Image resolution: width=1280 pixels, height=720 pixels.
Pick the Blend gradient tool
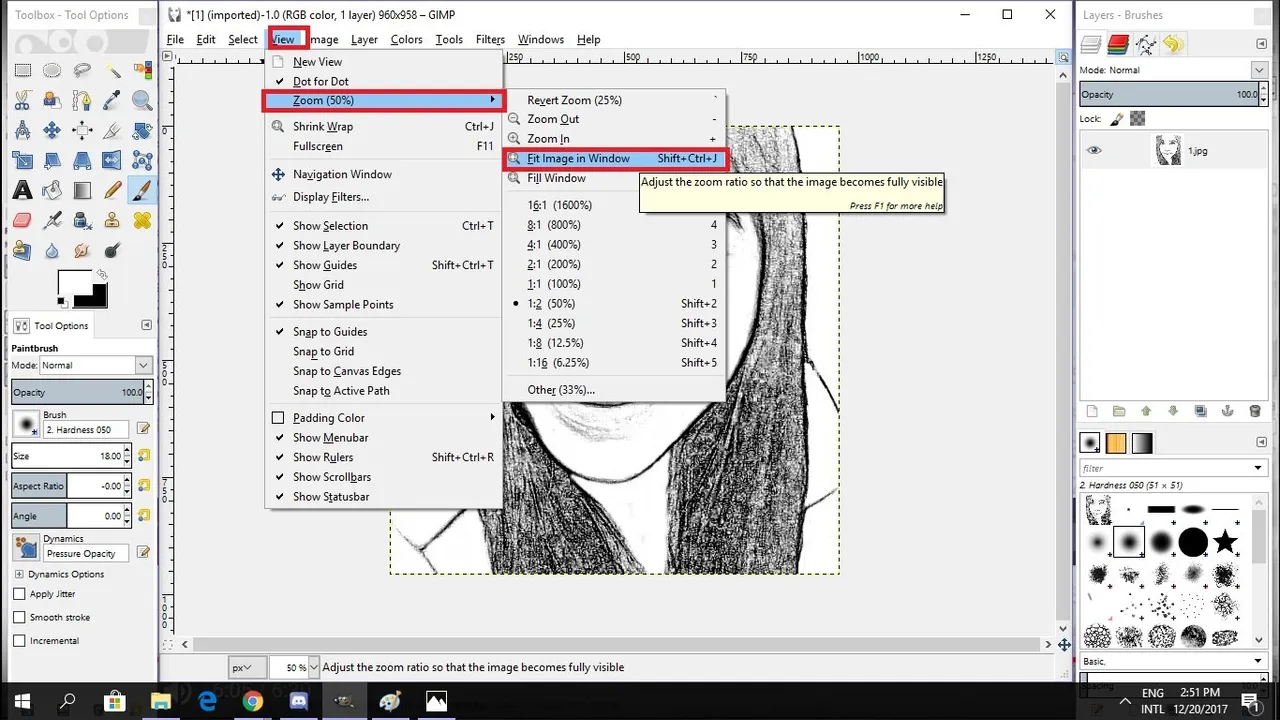point(82,191)
